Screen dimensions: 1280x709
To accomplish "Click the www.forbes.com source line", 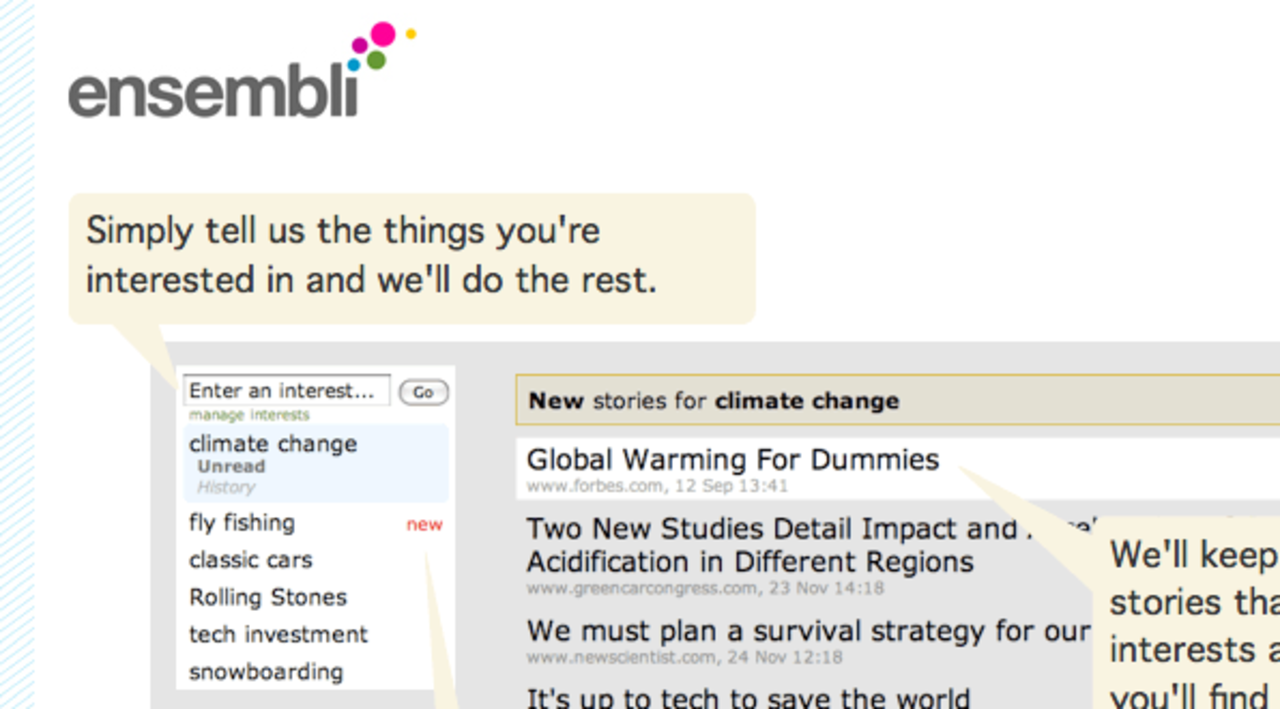I will coord(657,487).
